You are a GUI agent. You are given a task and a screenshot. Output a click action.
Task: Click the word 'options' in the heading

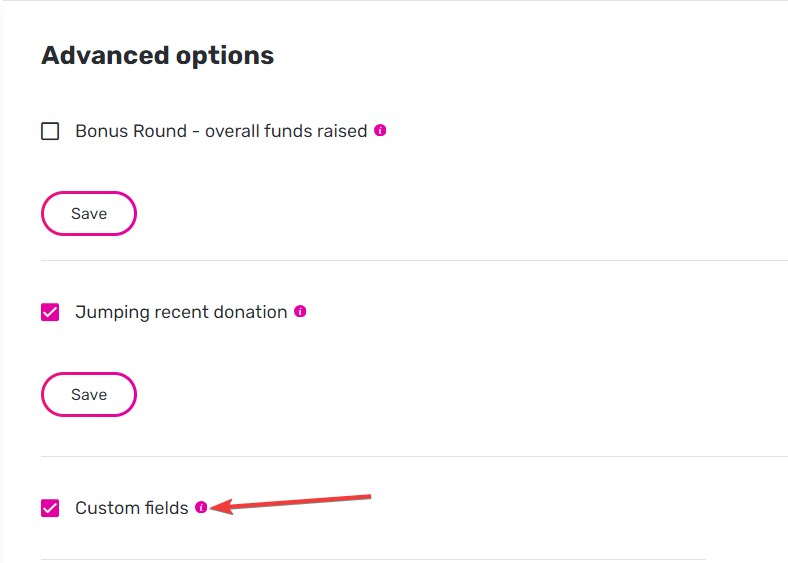pyautogui.click(x=227, y=55)
